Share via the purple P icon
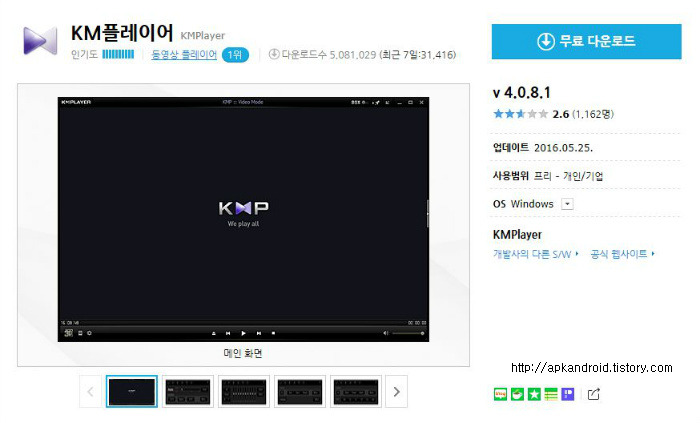The height and width of the screenshot is (423, 700). coord(568,394)
